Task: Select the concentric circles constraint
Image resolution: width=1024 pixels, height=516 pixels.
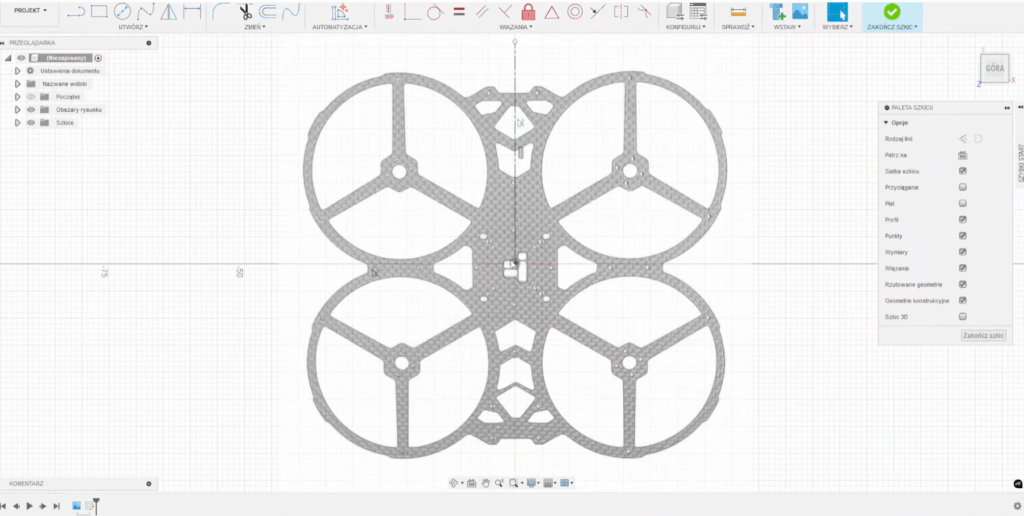Action: tap(575, 12)
